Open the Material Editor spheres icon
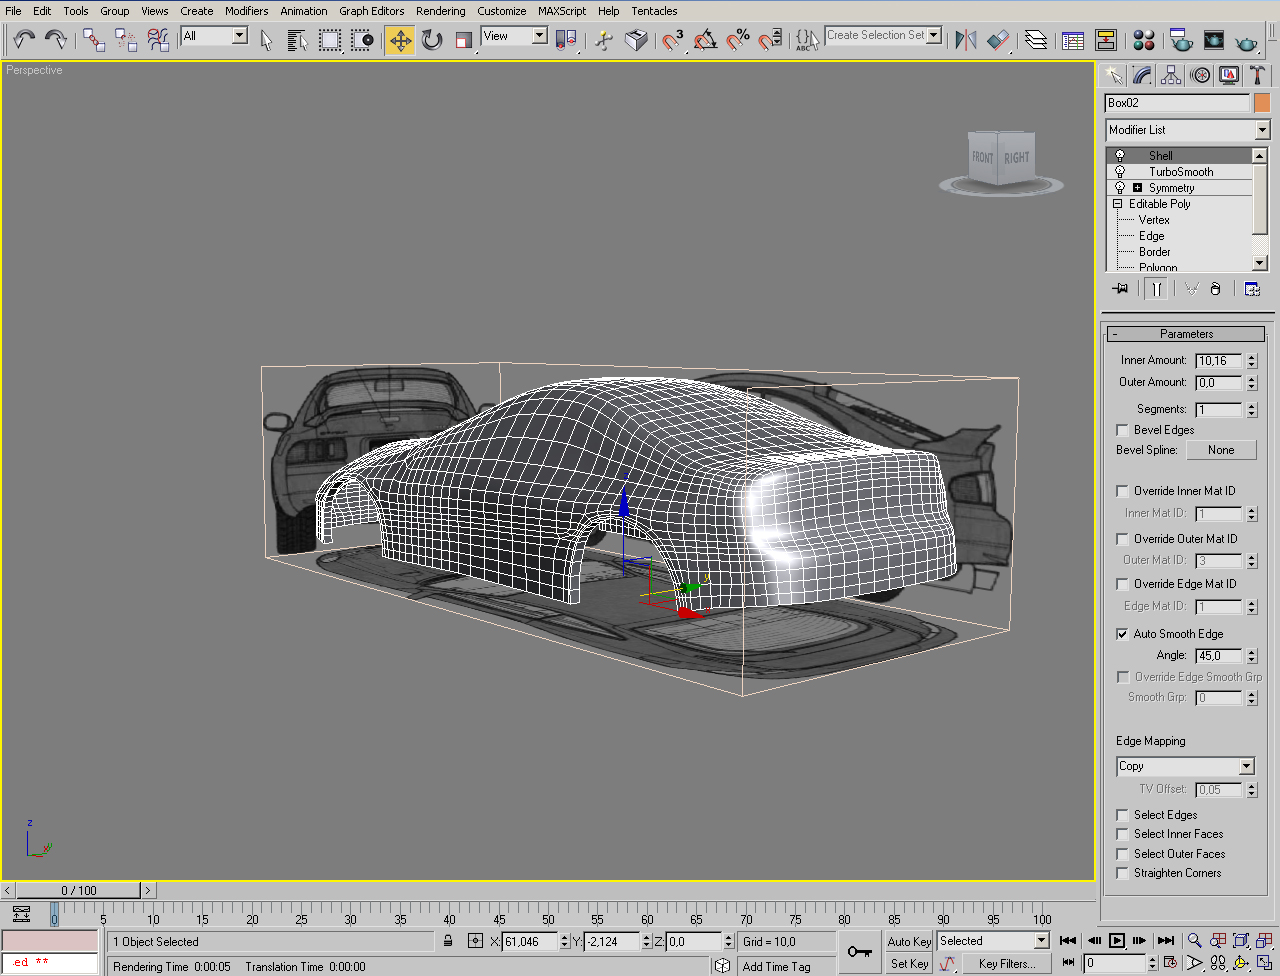 (x=1144, y=40)
